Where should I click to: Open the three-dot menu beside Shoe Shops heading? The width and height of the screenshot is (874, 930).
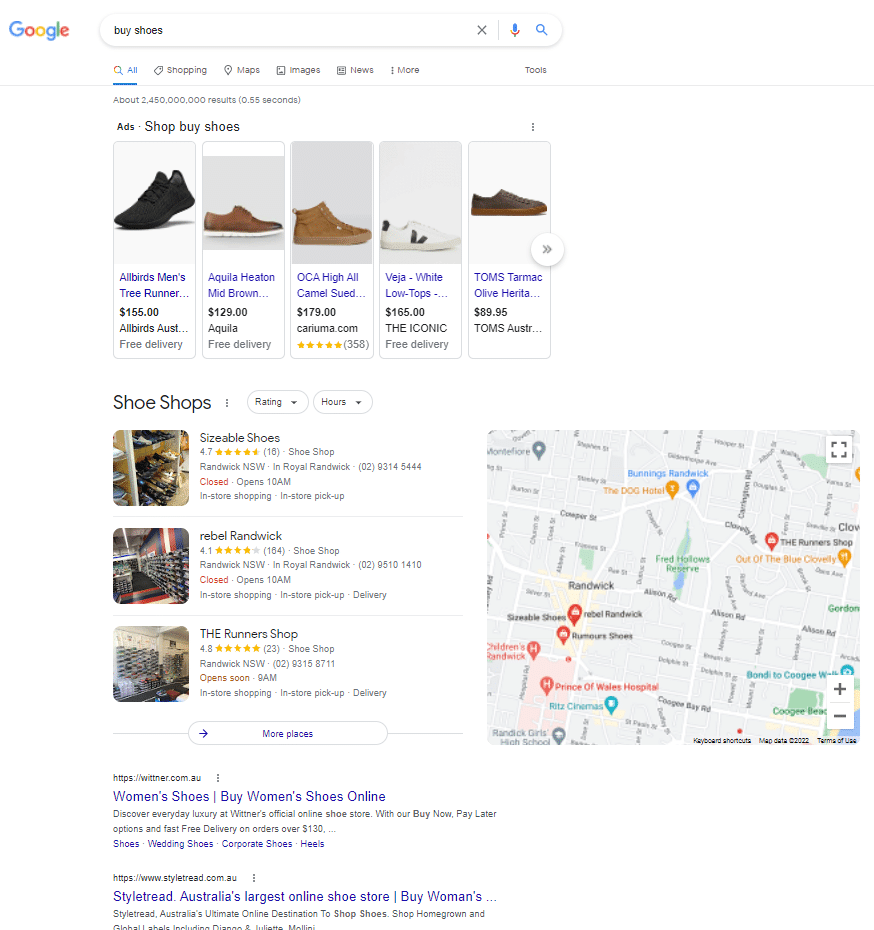pyautogui.click(x=227, y=402)
